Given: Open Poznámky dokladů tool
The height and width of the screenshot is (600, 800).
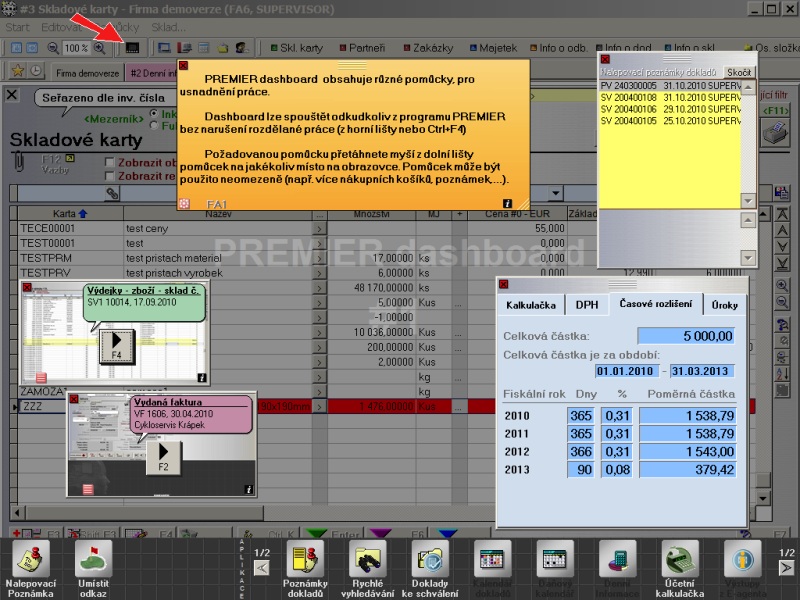Looking at the screenshot, I should (305, 568).
